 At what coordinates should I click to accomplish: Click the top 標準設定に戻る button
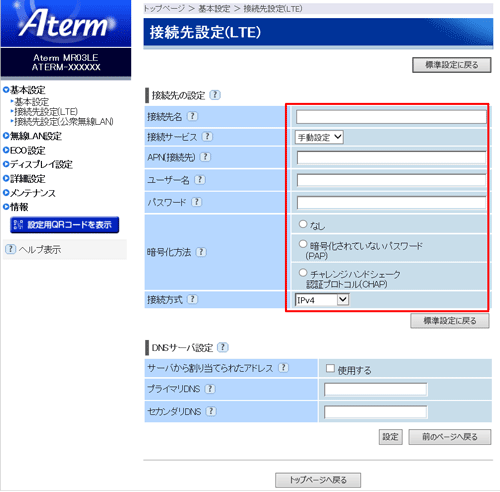452,65
